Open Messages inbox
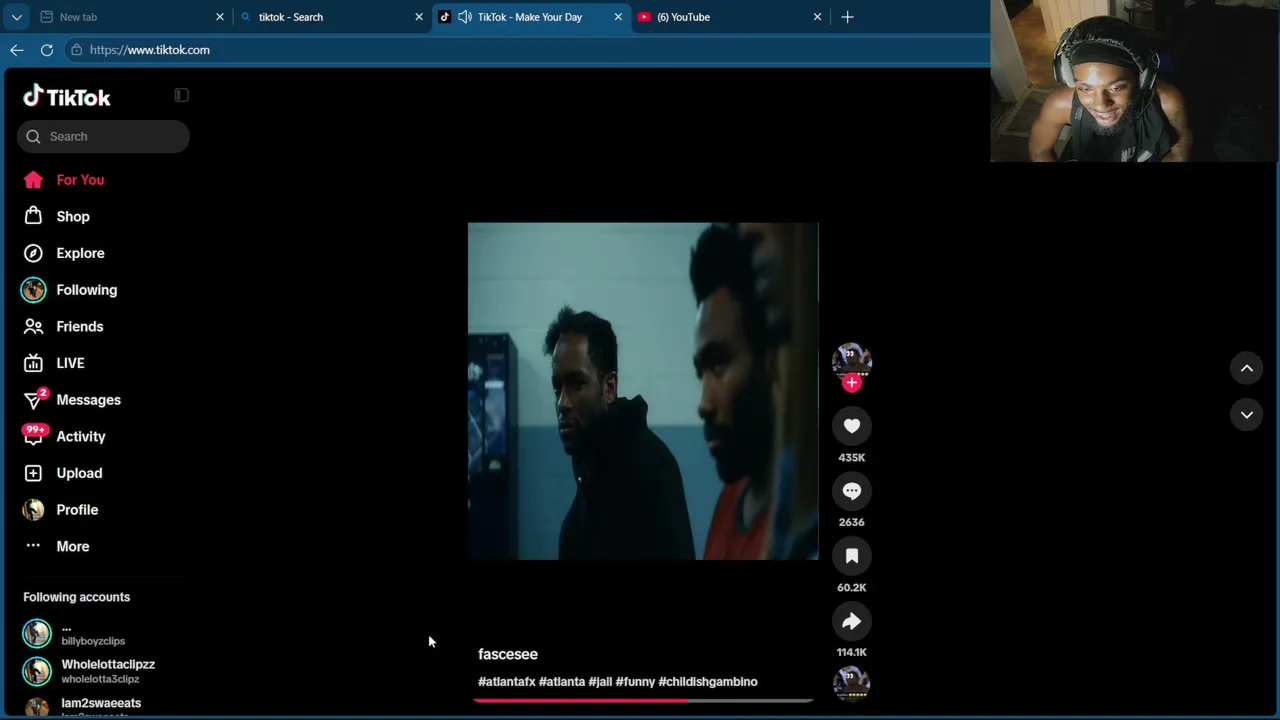Image resolution: width=1280 pixels, height=720 pixels. click(88, 400)
